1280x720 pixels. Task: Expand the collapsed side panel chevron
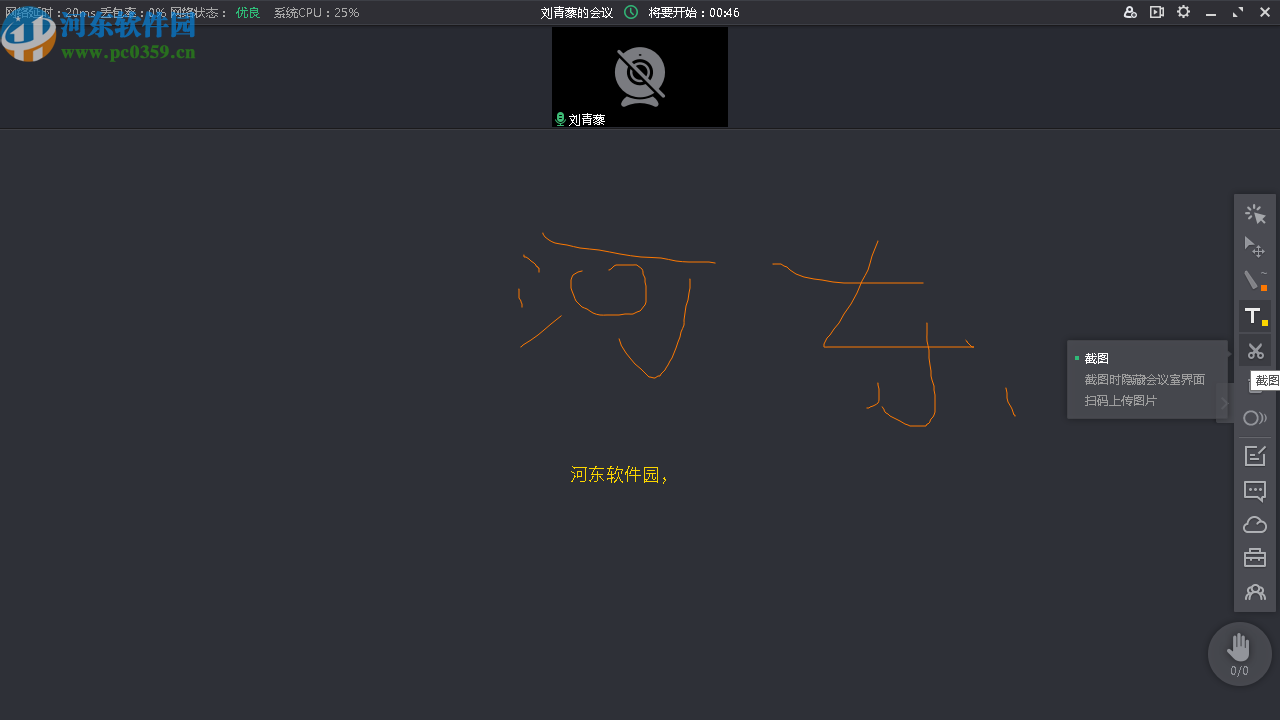click(1225, 401)
